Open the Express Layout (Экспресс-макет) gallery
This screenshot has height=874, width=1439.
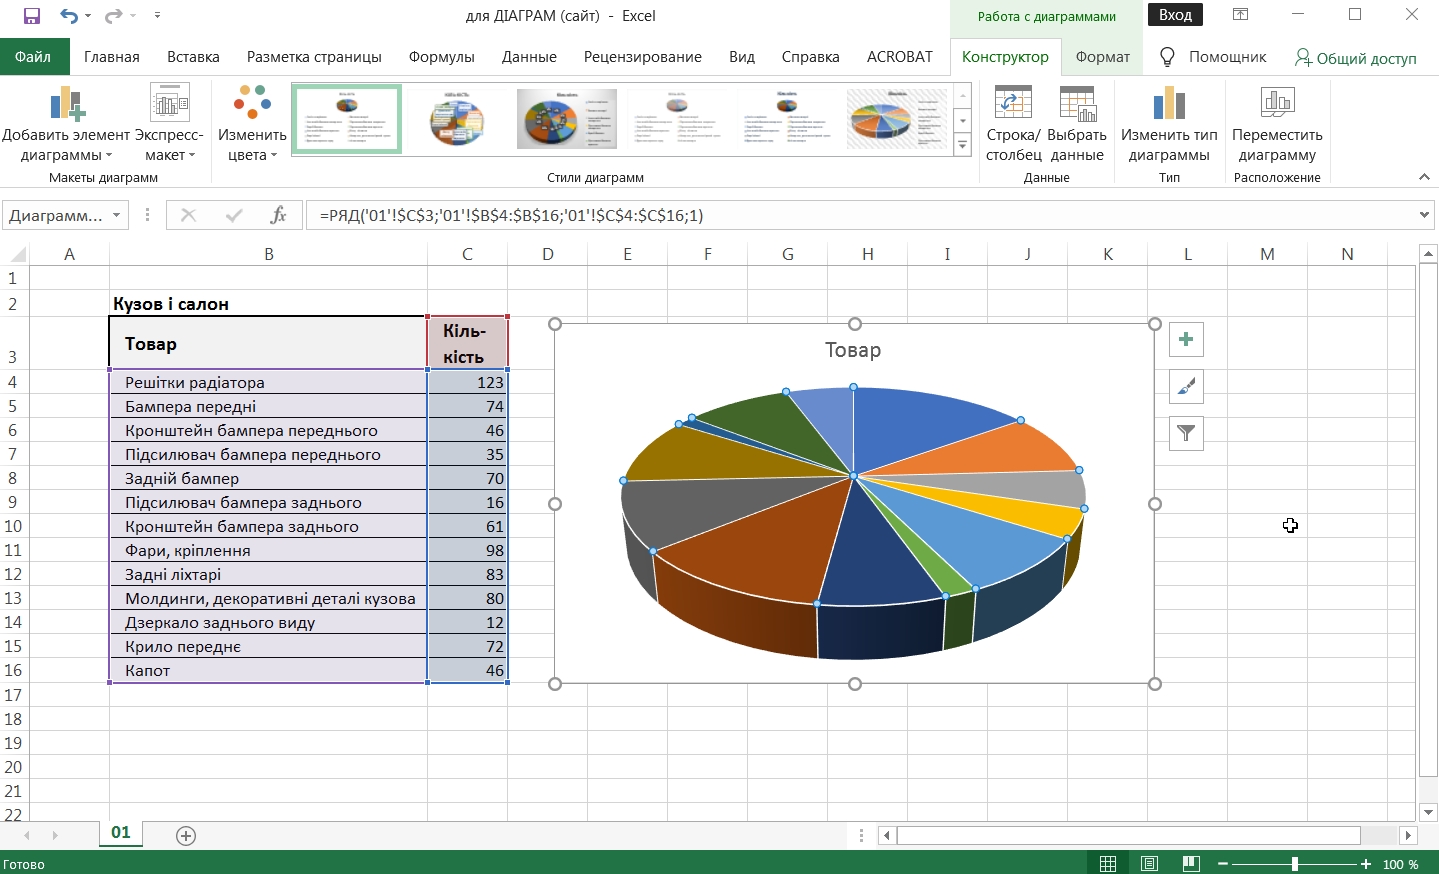pyautogui.click(x=169, y=104)
